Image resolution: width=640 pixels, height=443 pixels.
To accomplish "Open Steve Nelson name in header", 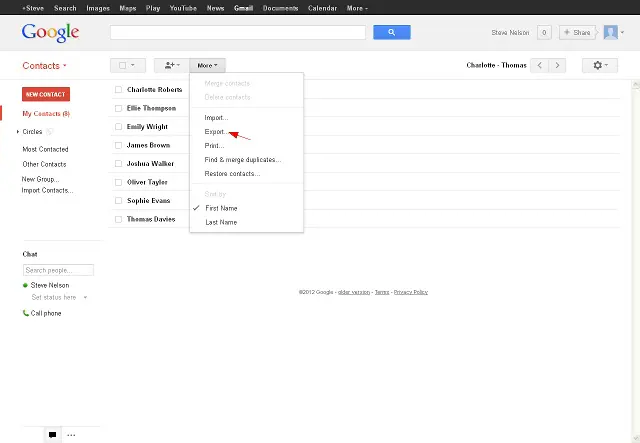I will coord(510,32).
